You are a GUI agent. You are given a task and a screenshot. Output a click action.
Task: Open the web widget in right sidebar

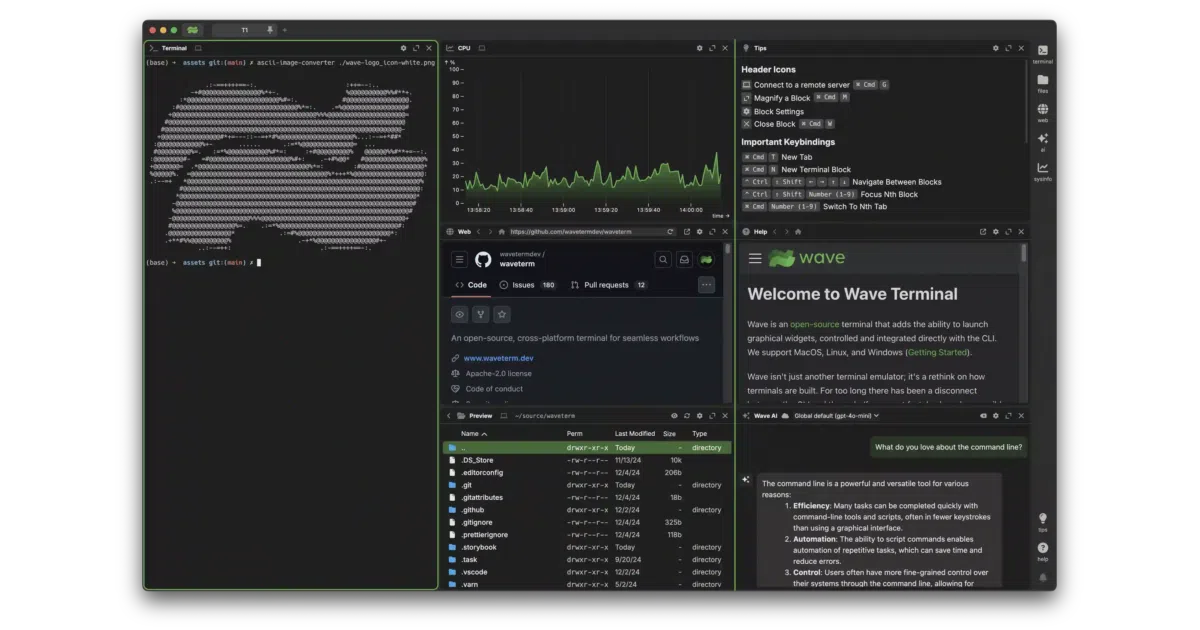(x=1042, y=112)
